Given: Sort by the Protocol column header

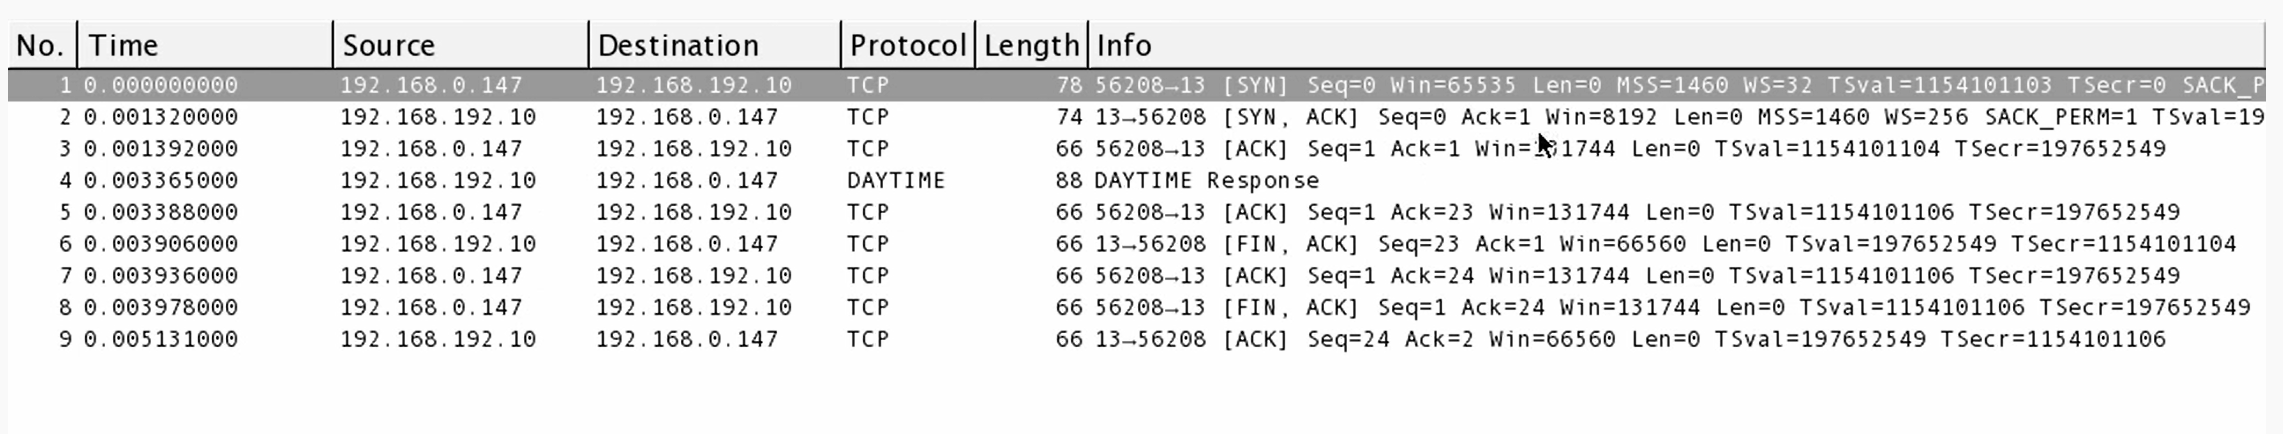Looking at the screenshot, I should click(x=907, y=45).
